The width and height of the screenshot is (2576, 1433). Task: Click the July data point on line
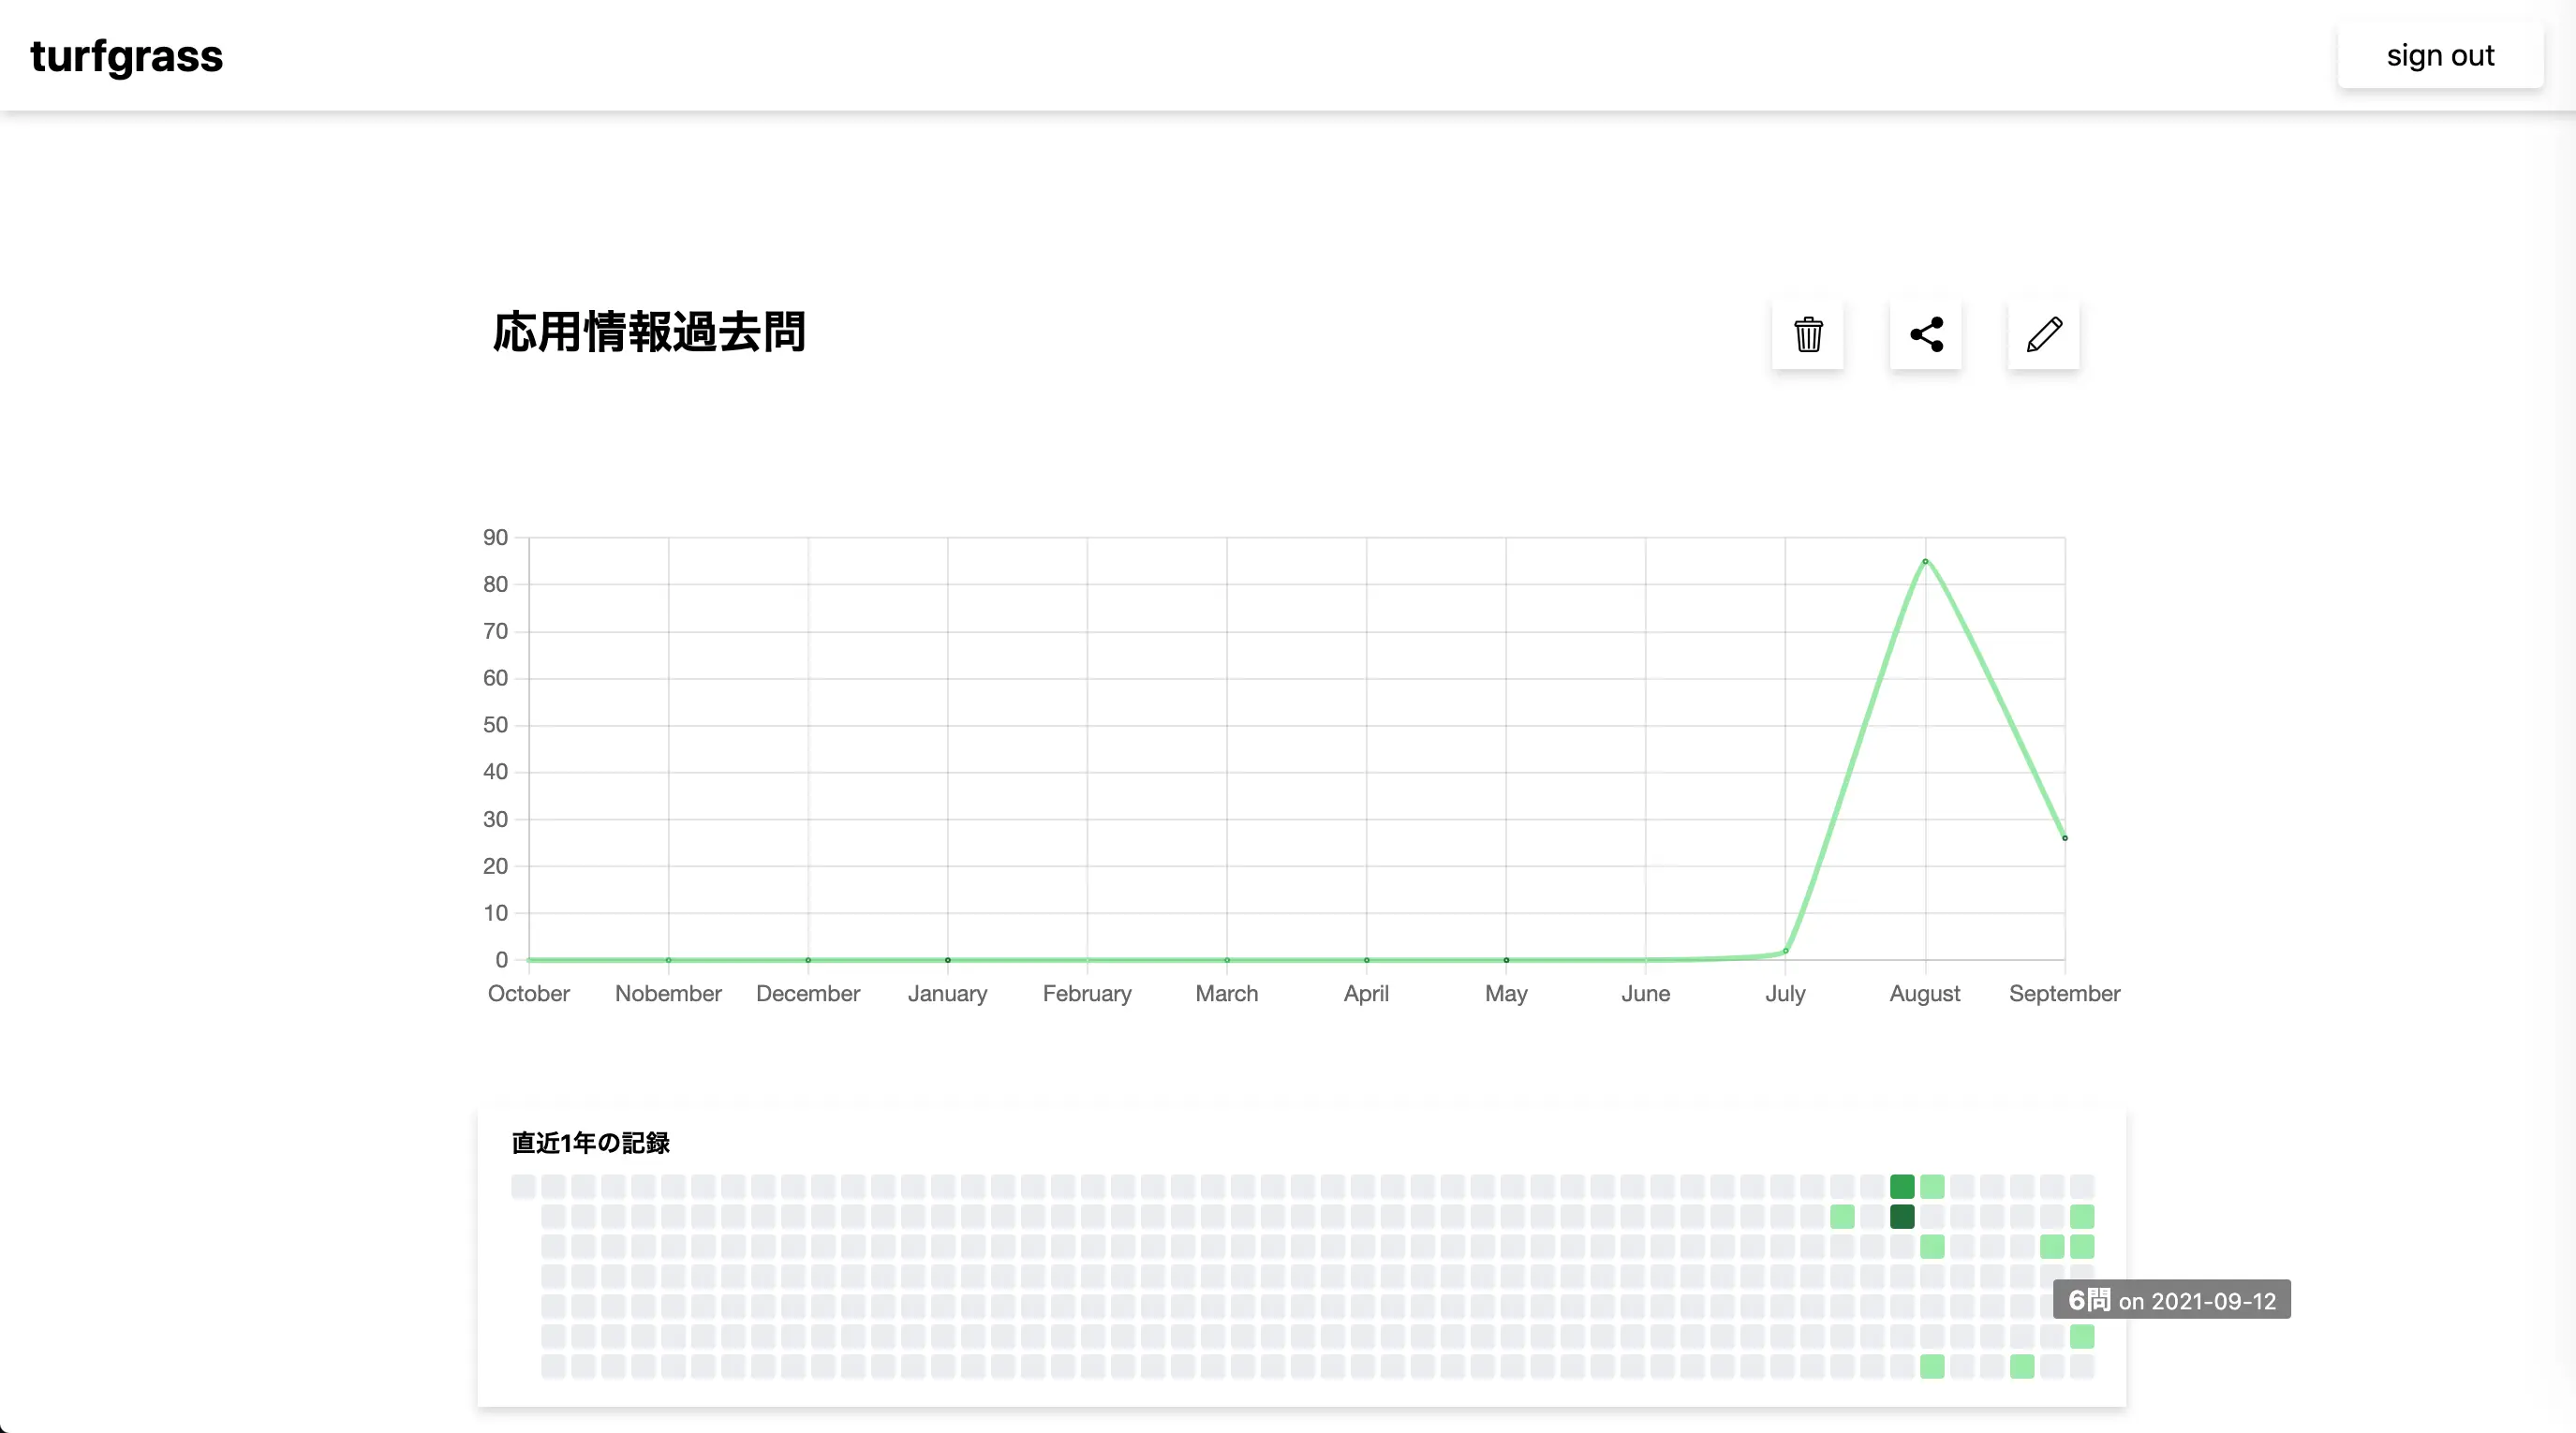tap(1785, 951)
